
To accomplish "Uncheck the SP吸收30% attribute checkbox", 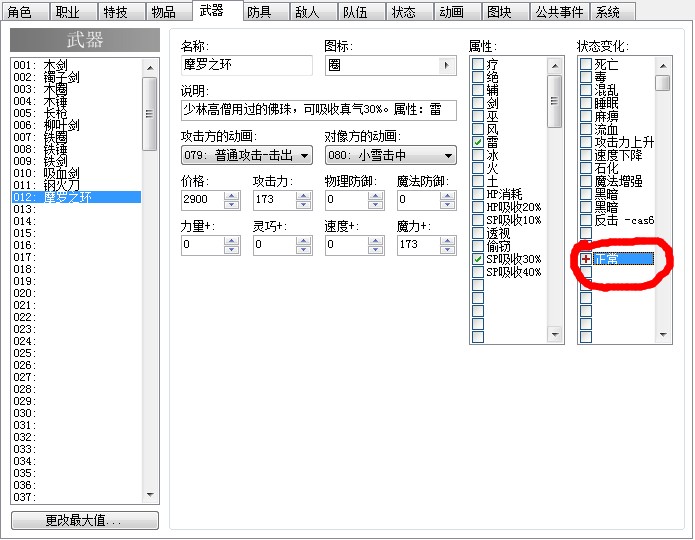I will [478, 259].
